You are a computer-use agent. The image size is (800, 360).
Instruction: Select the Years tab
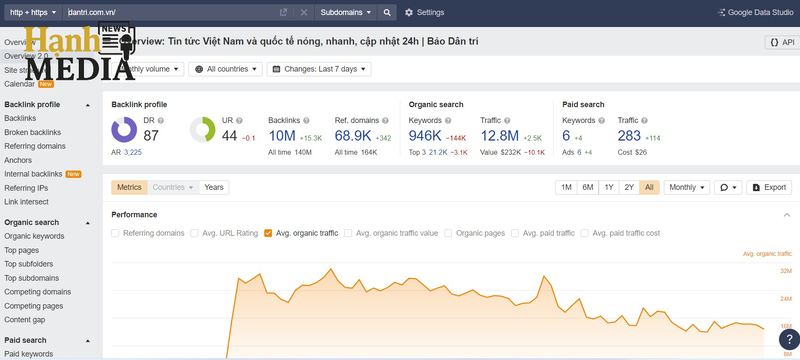point(214,188)
